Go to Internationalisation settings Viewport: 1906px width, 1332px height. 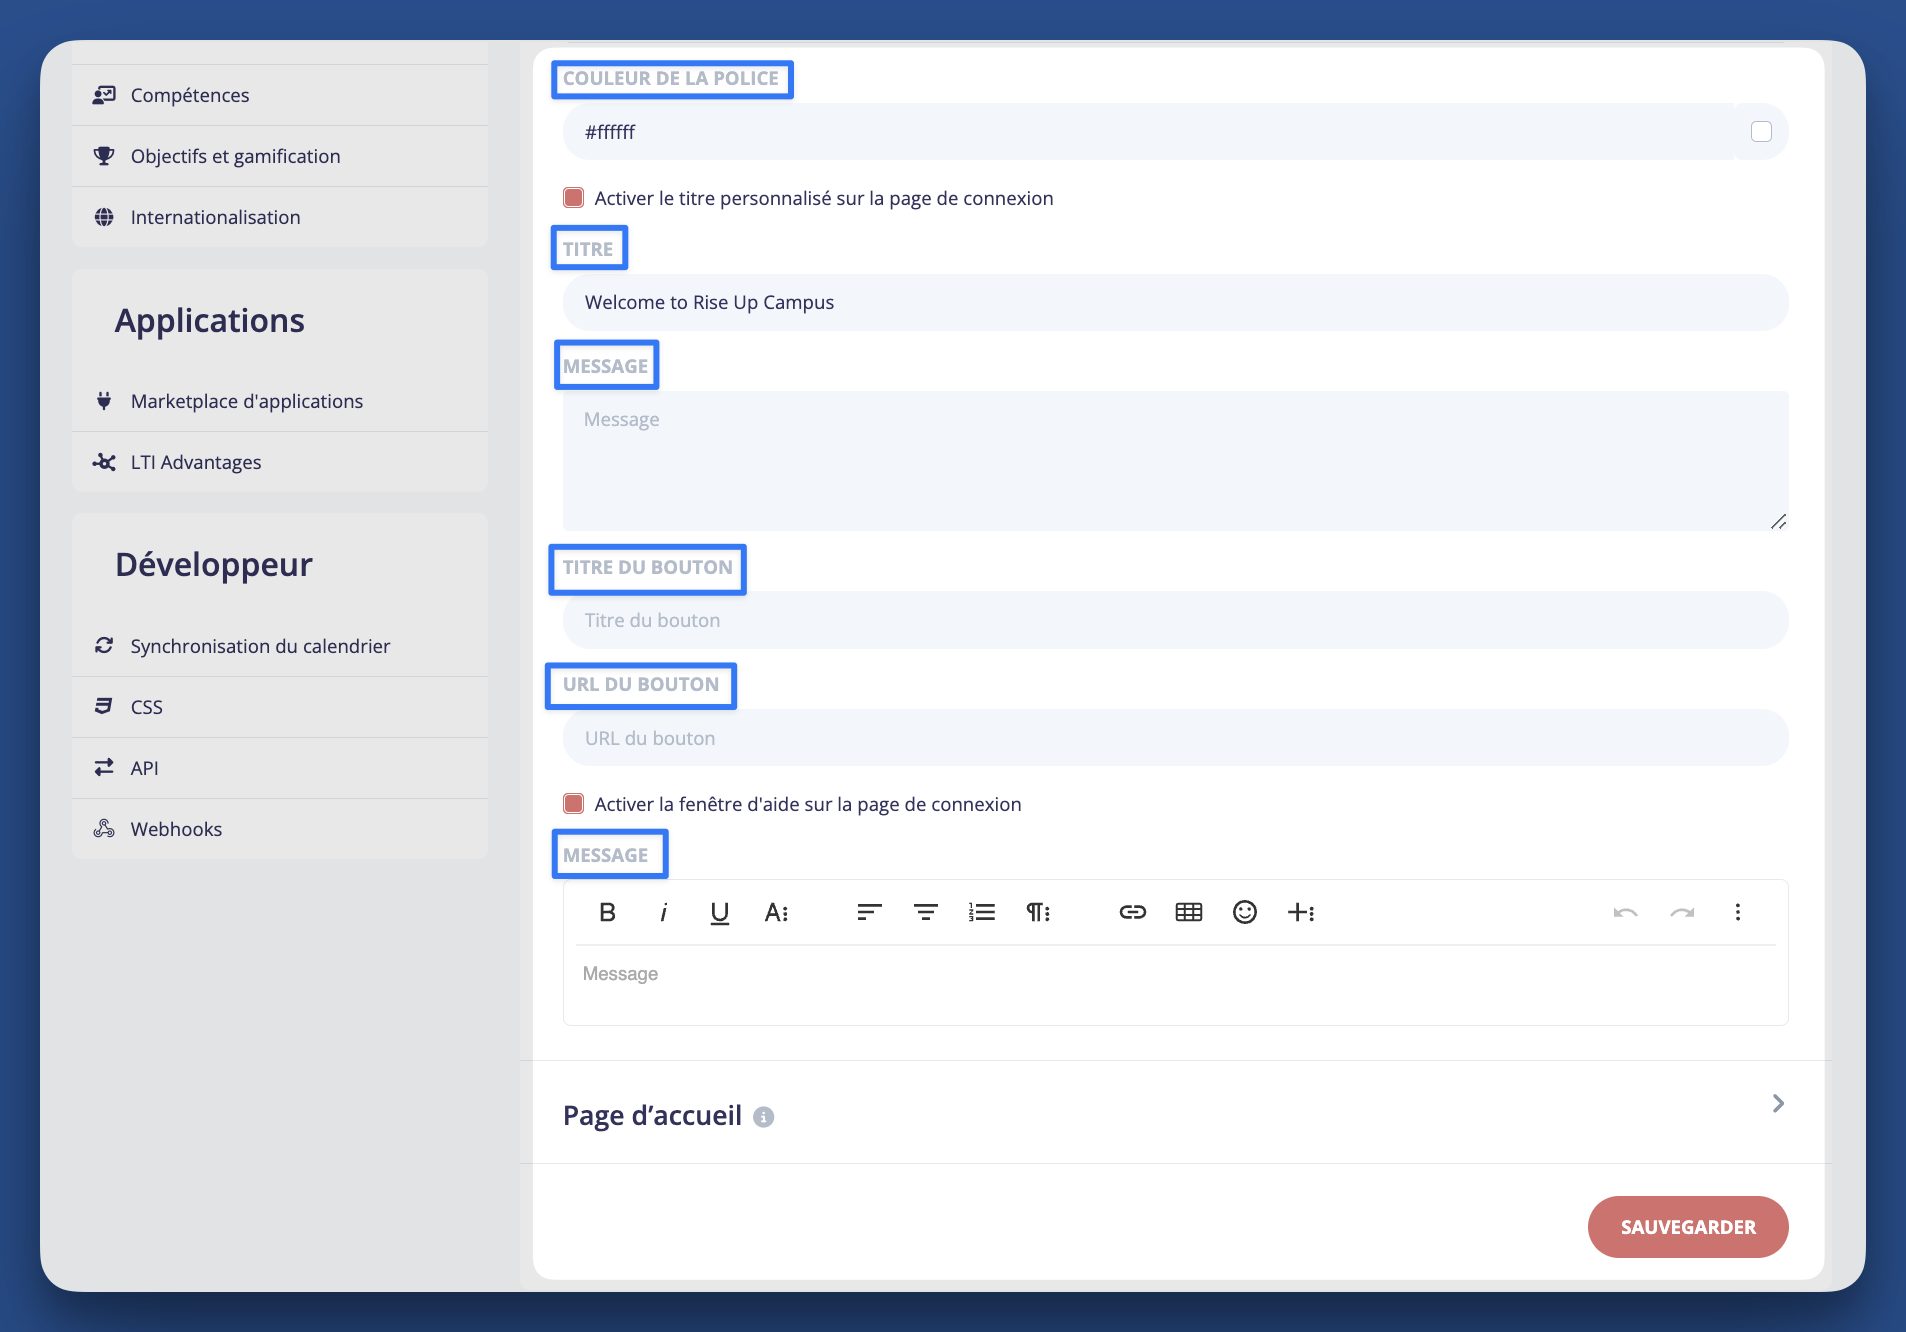280,217
